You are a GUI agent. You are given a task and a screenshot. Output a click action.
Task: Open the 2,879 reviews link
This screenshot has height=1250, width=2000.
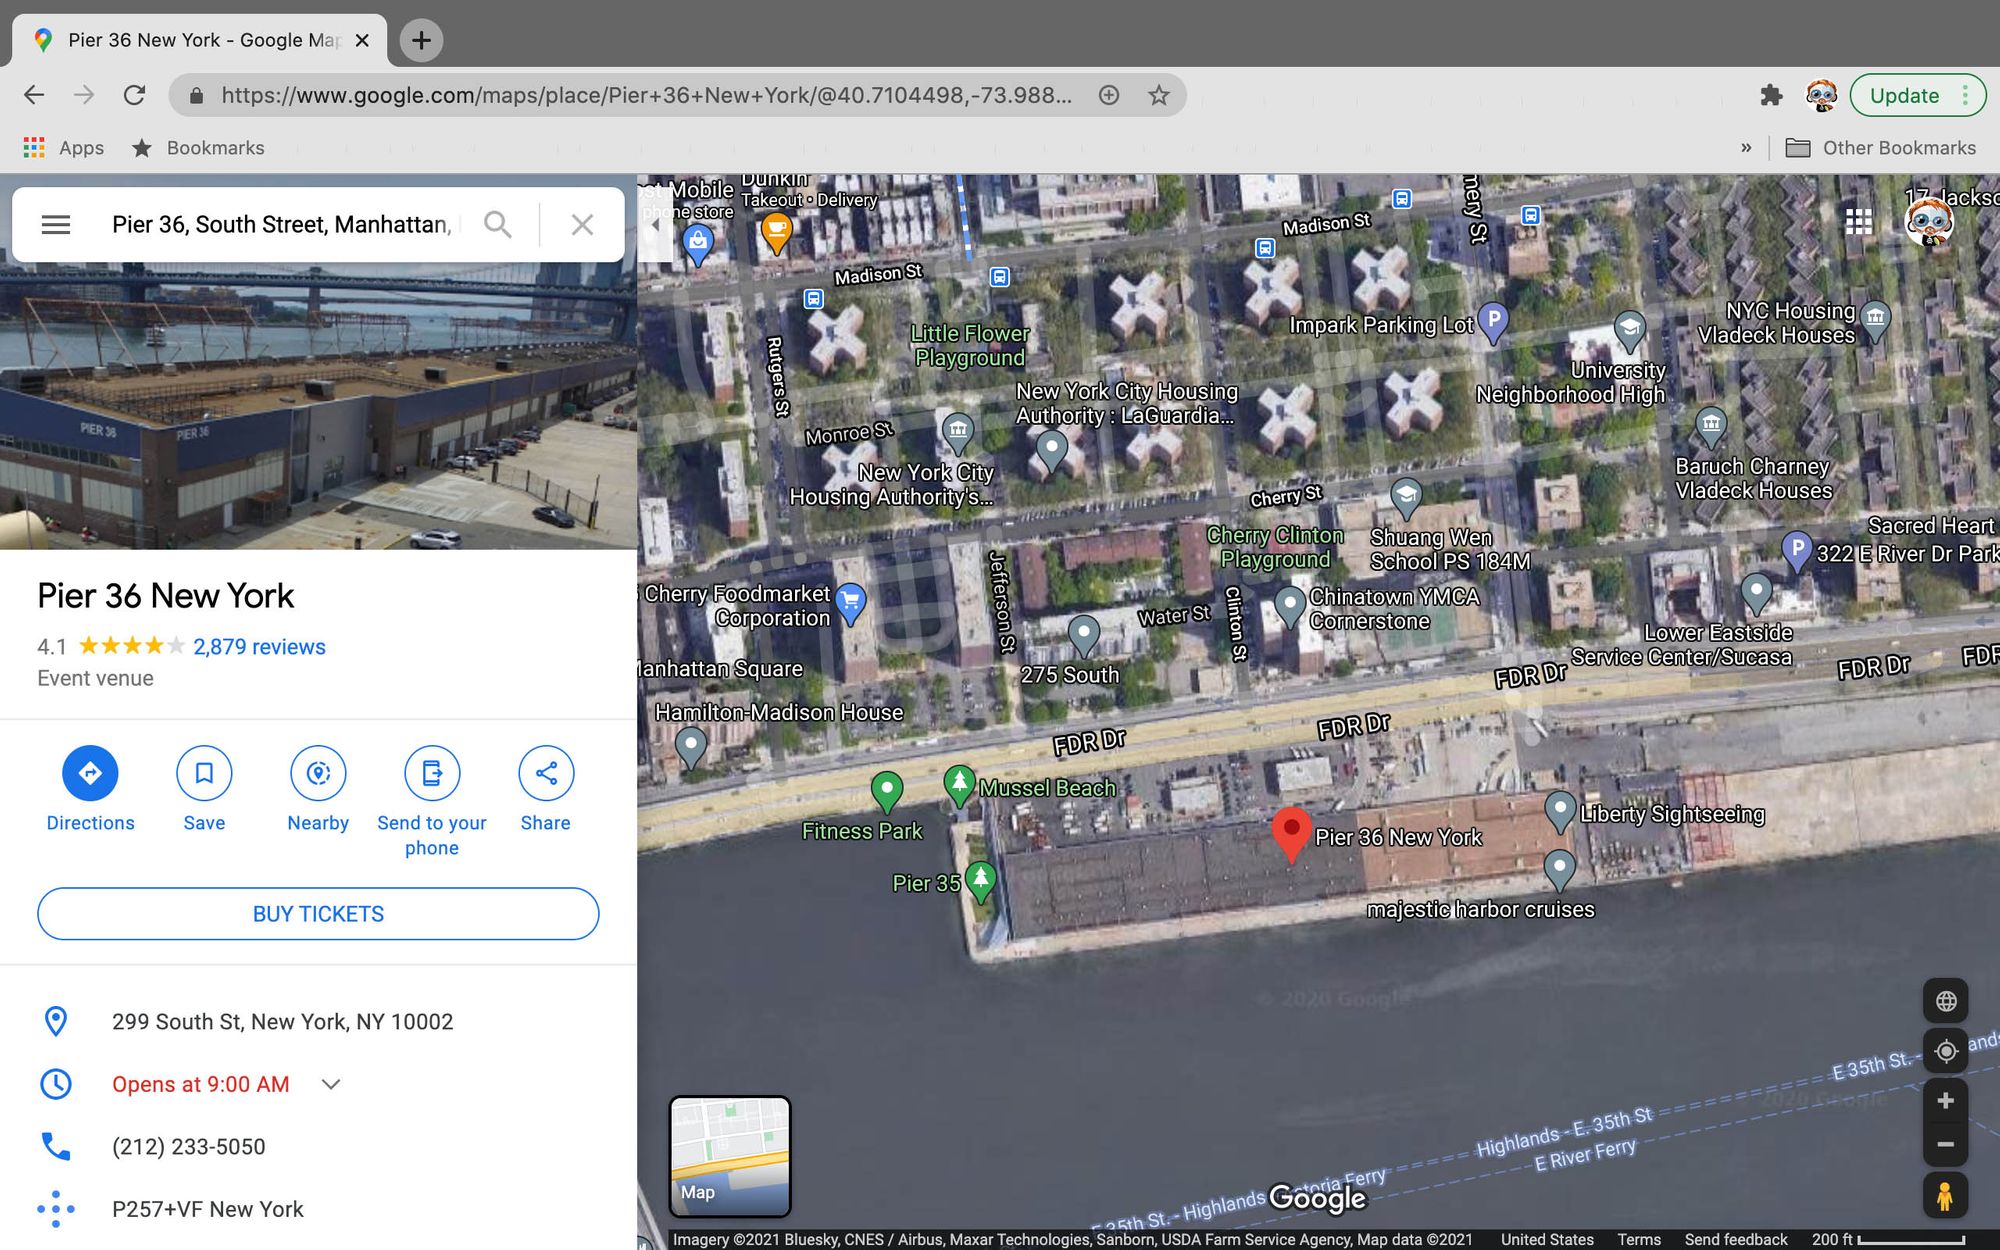click(259, 647)
